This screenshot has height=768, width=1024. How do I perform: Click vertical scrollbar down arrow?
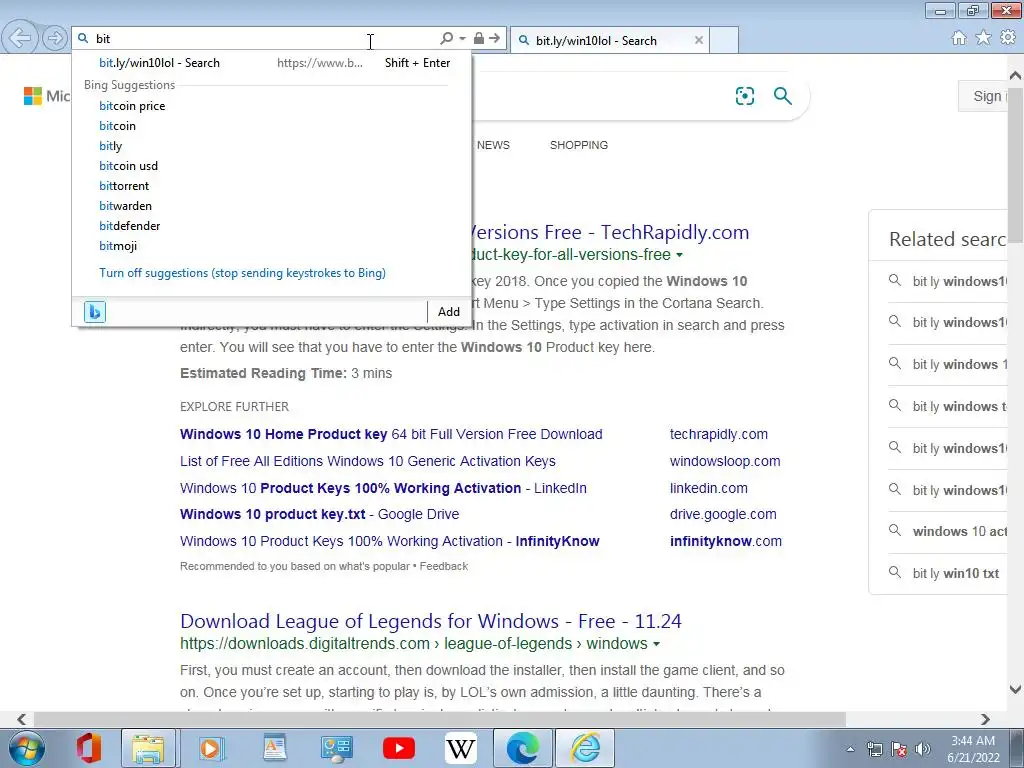coord(1016,689)
